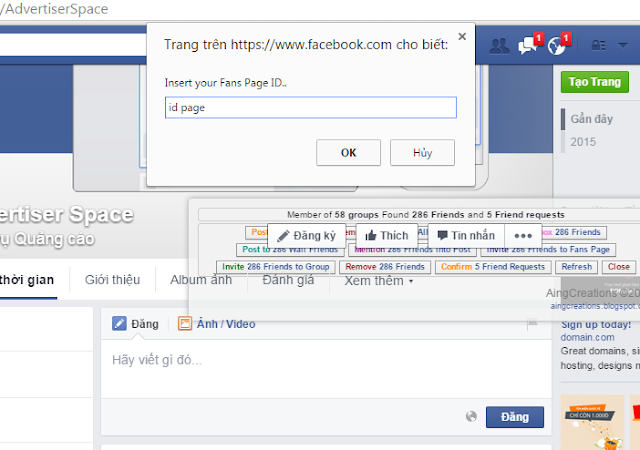This screenshot has height=450, width=640.
Task: Click 'Mention 286 Friends into Post'
Action: coord(412,250)
